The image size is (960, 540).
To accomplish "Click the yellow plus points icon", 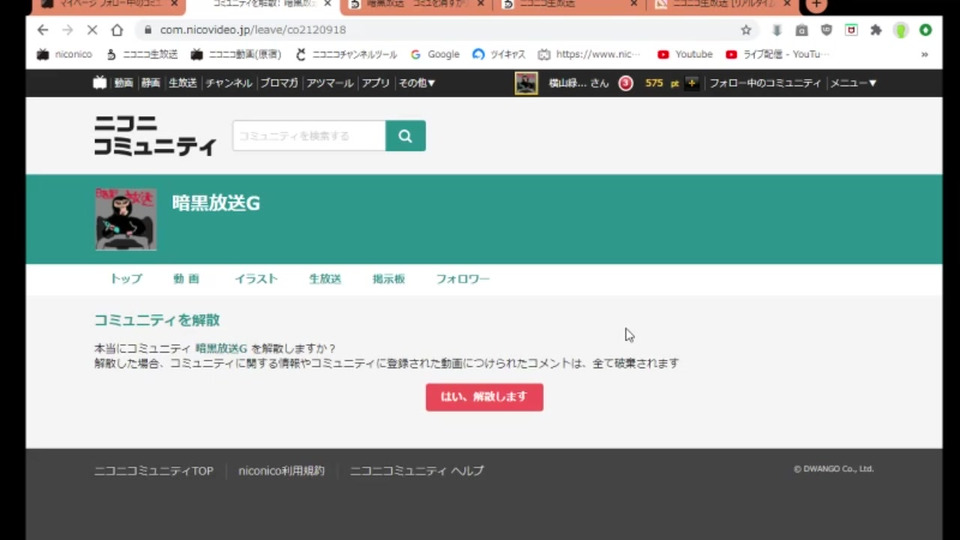I will (x=692, y=83).
